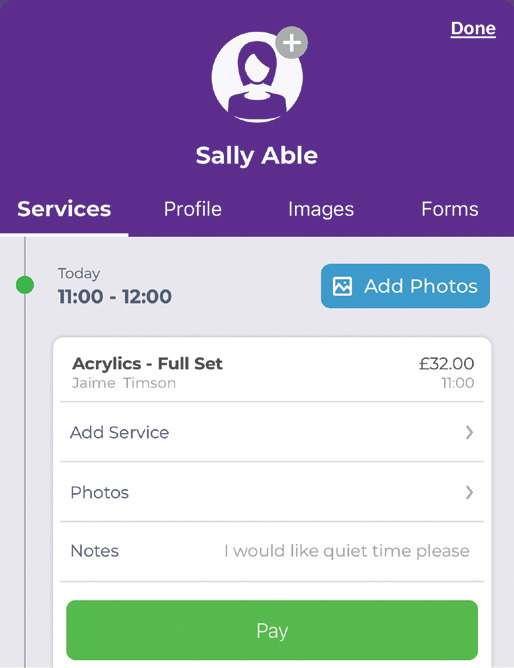Tap the Sally Able client name
Viewport: 514px width, 668px height.
click(257, 155)
